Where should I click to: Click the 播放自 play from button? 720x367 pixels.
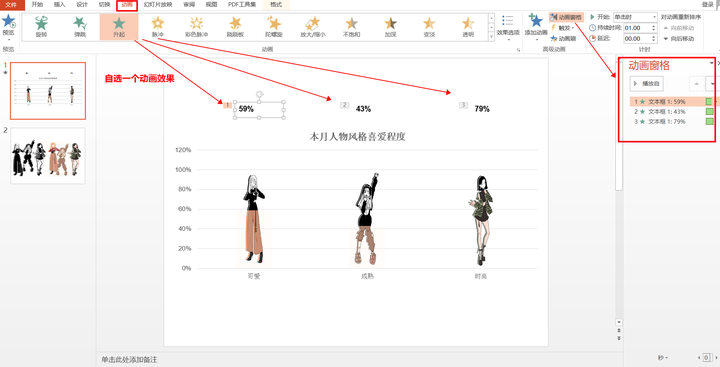pos(647,84)
